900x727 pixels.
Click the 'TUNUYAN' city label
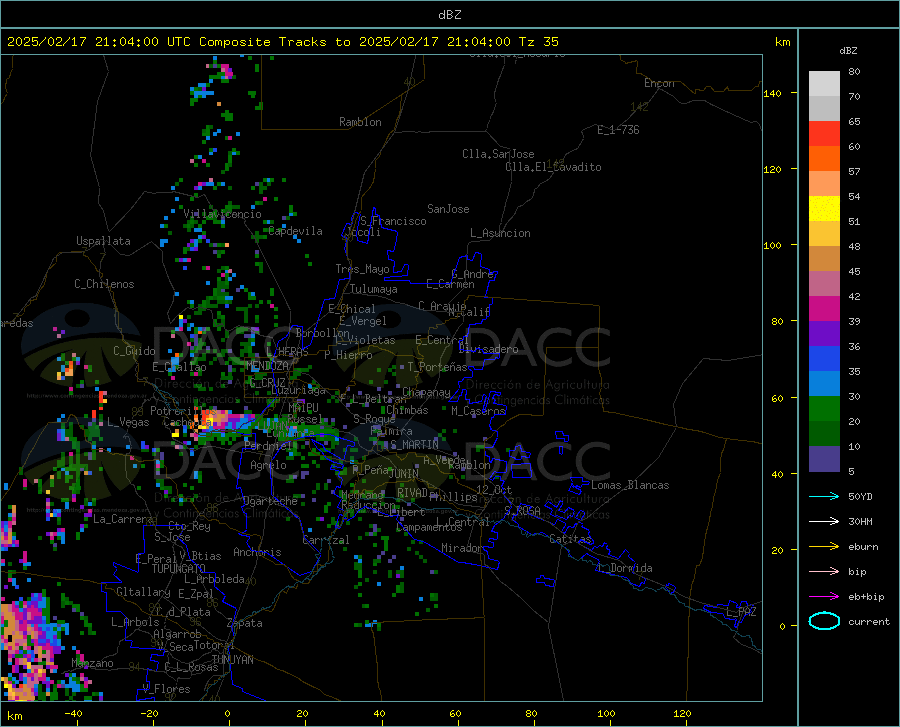(x=232, y=659)
